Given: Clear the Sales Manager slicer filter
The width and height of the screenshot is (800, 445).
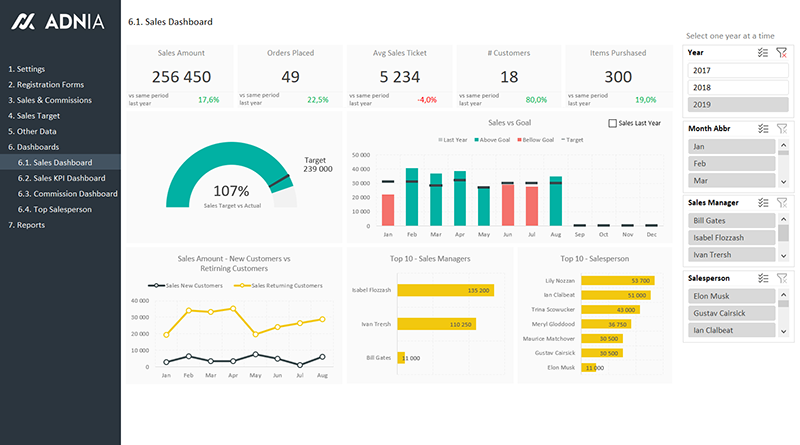Looking at the screenshot, I should point(782,202).
